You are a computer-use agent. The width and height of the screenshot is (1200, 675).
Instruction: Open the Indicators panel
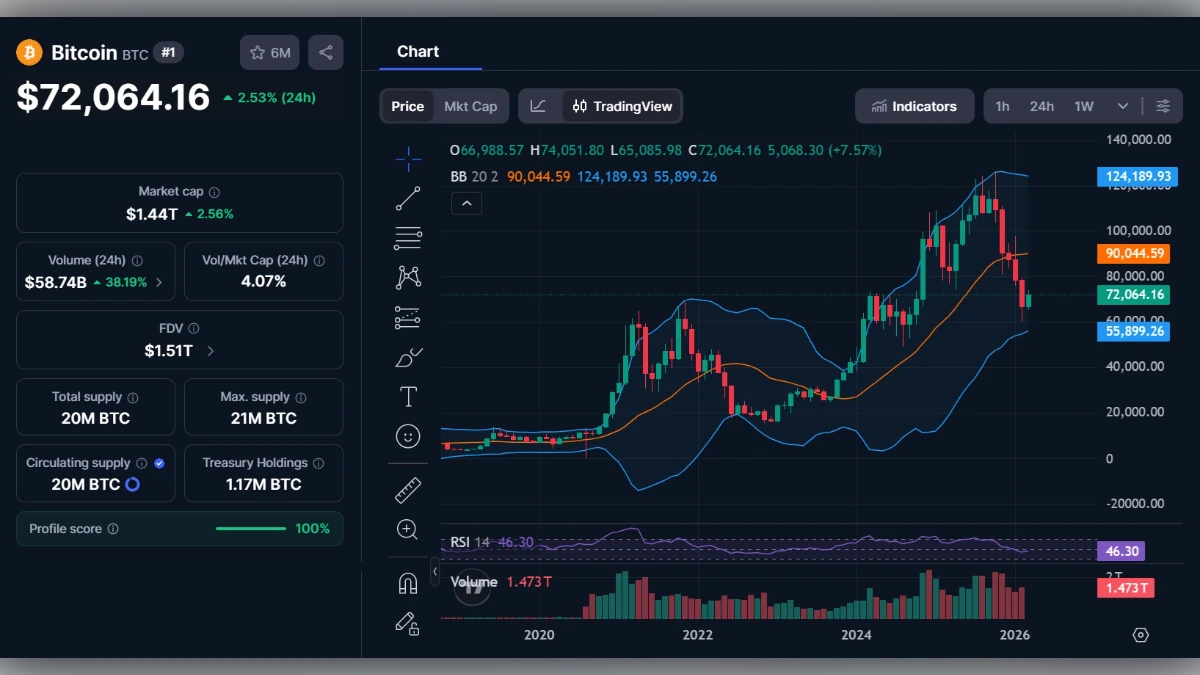point(914,105)
